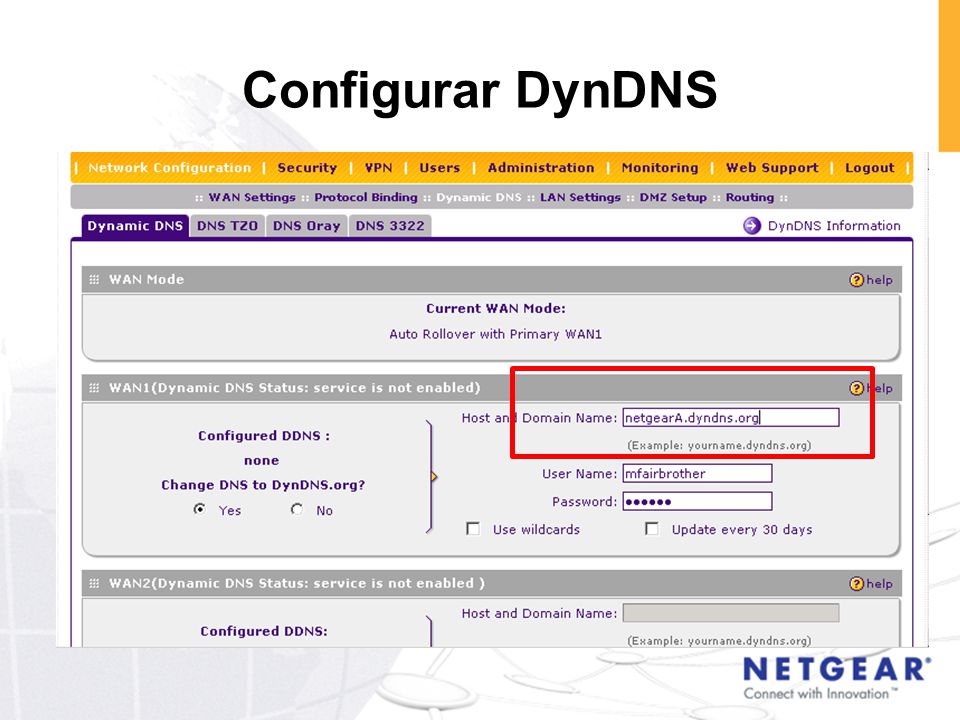Click WAN1 'Configured DDNS :' label
960x720 pixels.
coord(264,436)
